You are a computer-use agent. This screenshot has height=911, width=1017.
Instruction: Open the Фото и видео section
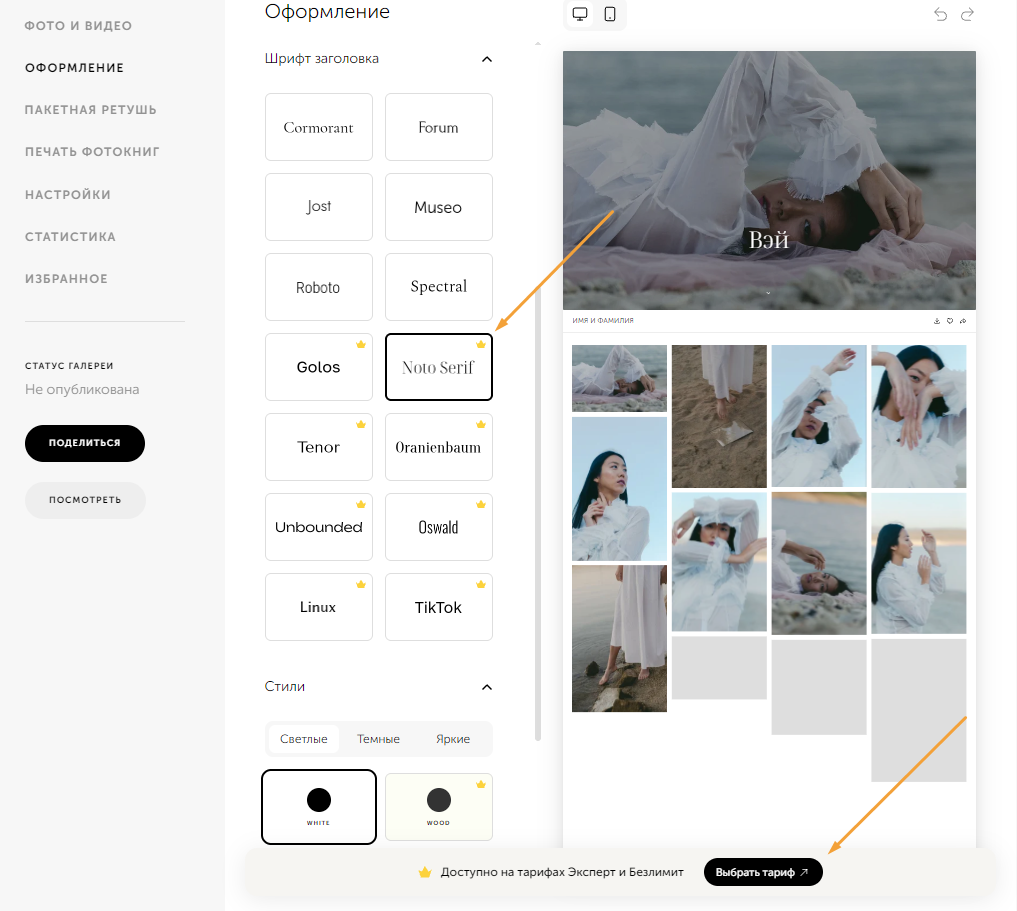[x=78, y=26]
